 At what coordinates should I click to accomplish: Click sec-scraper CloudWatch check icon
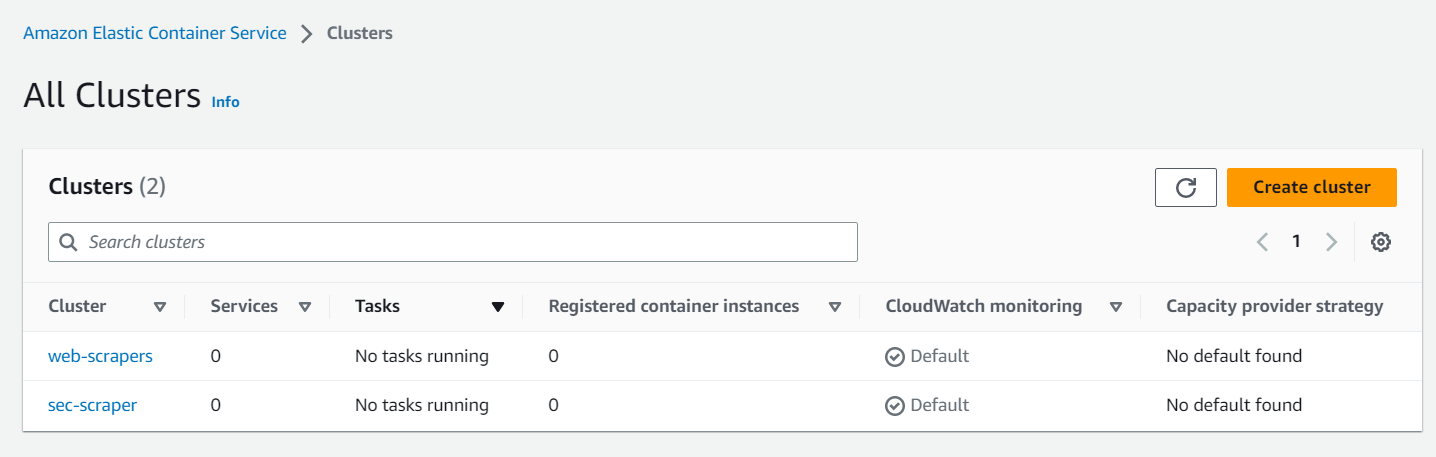pos(895,406)
